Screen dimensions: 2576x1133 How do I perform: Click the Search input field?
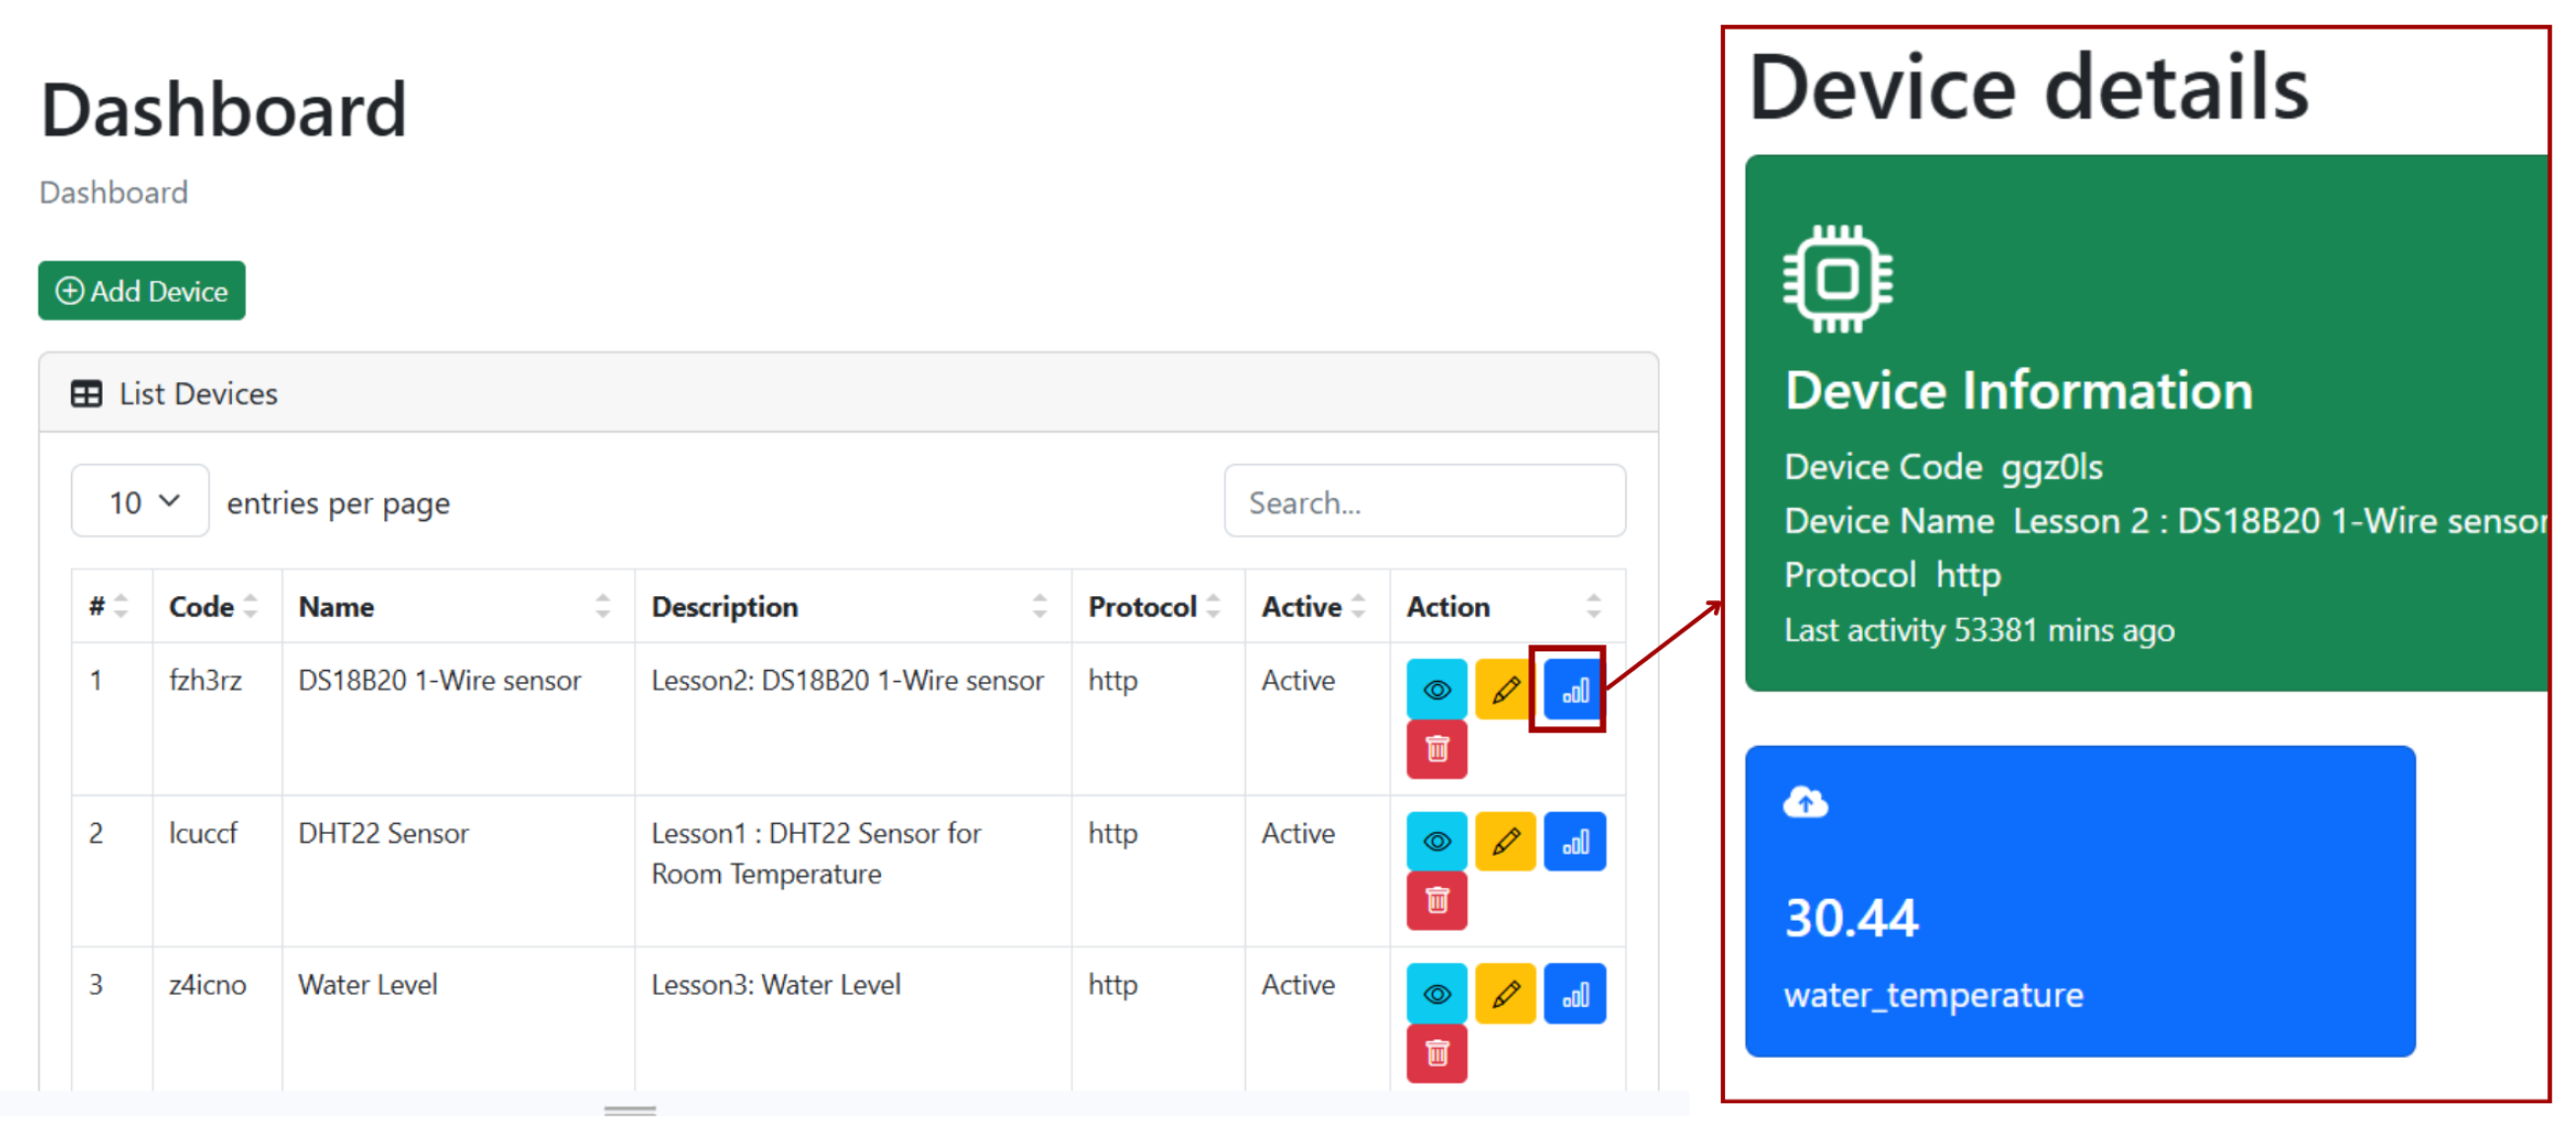coord(1423,501)
